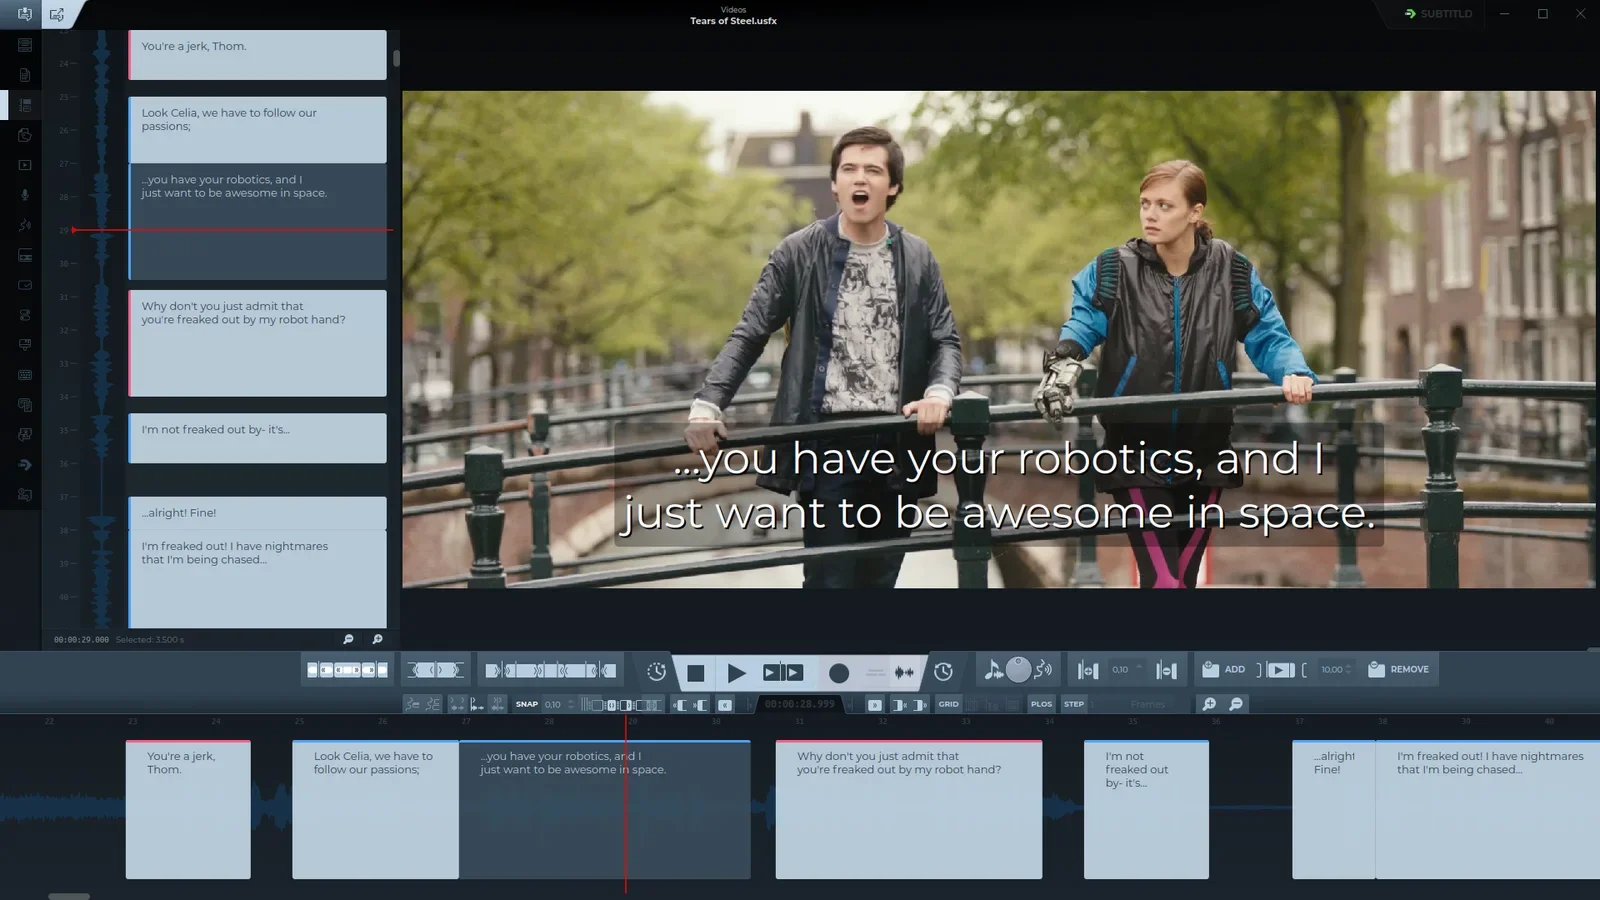Zoom in on the timeline
Viewport: 1600px width, 900px height.
pyautogui.click(x=1209, y=704)
